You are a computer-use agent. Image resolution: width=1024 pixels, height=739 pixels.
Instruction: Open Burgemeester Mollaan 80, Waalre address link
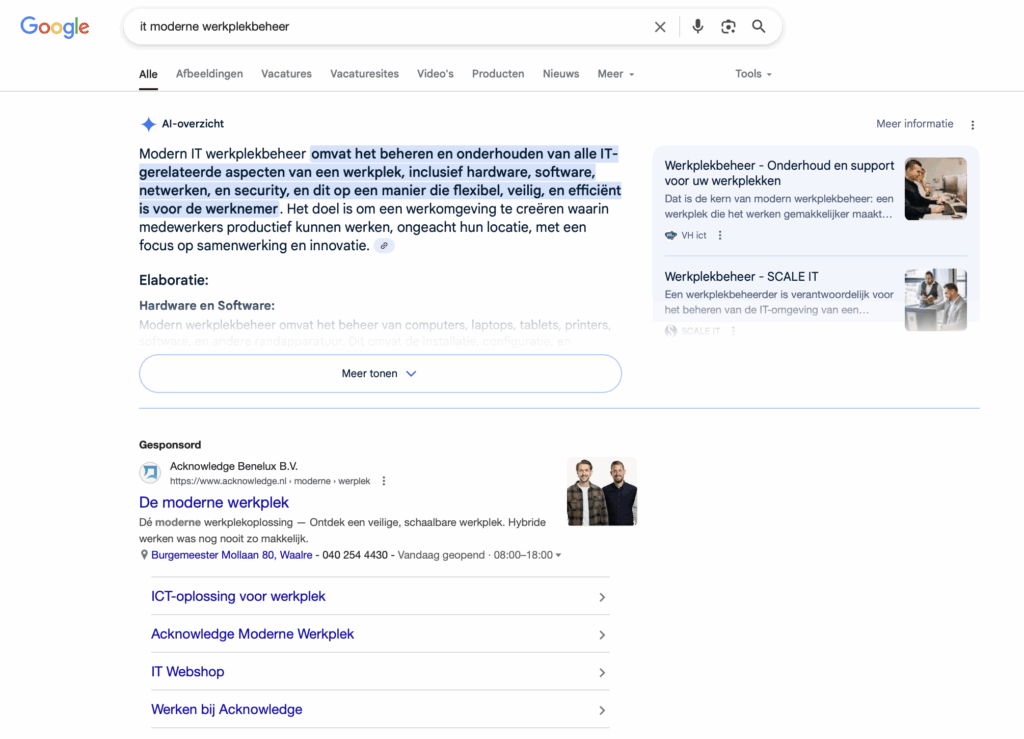[232, 555]
